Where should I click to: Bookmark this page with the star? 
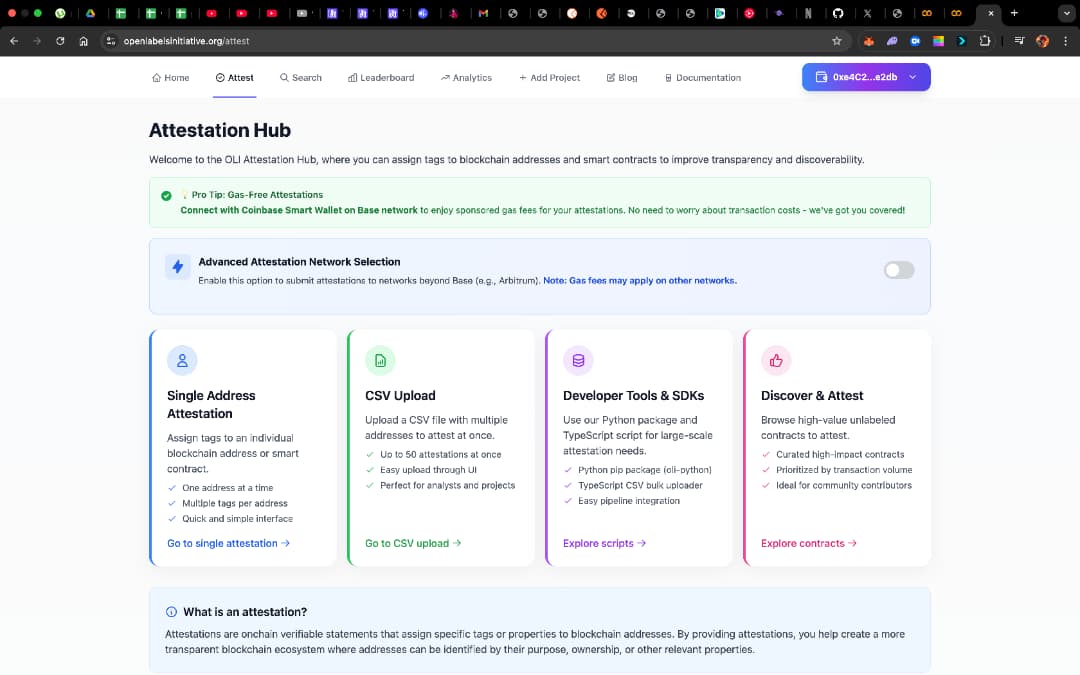pos(837,41)
